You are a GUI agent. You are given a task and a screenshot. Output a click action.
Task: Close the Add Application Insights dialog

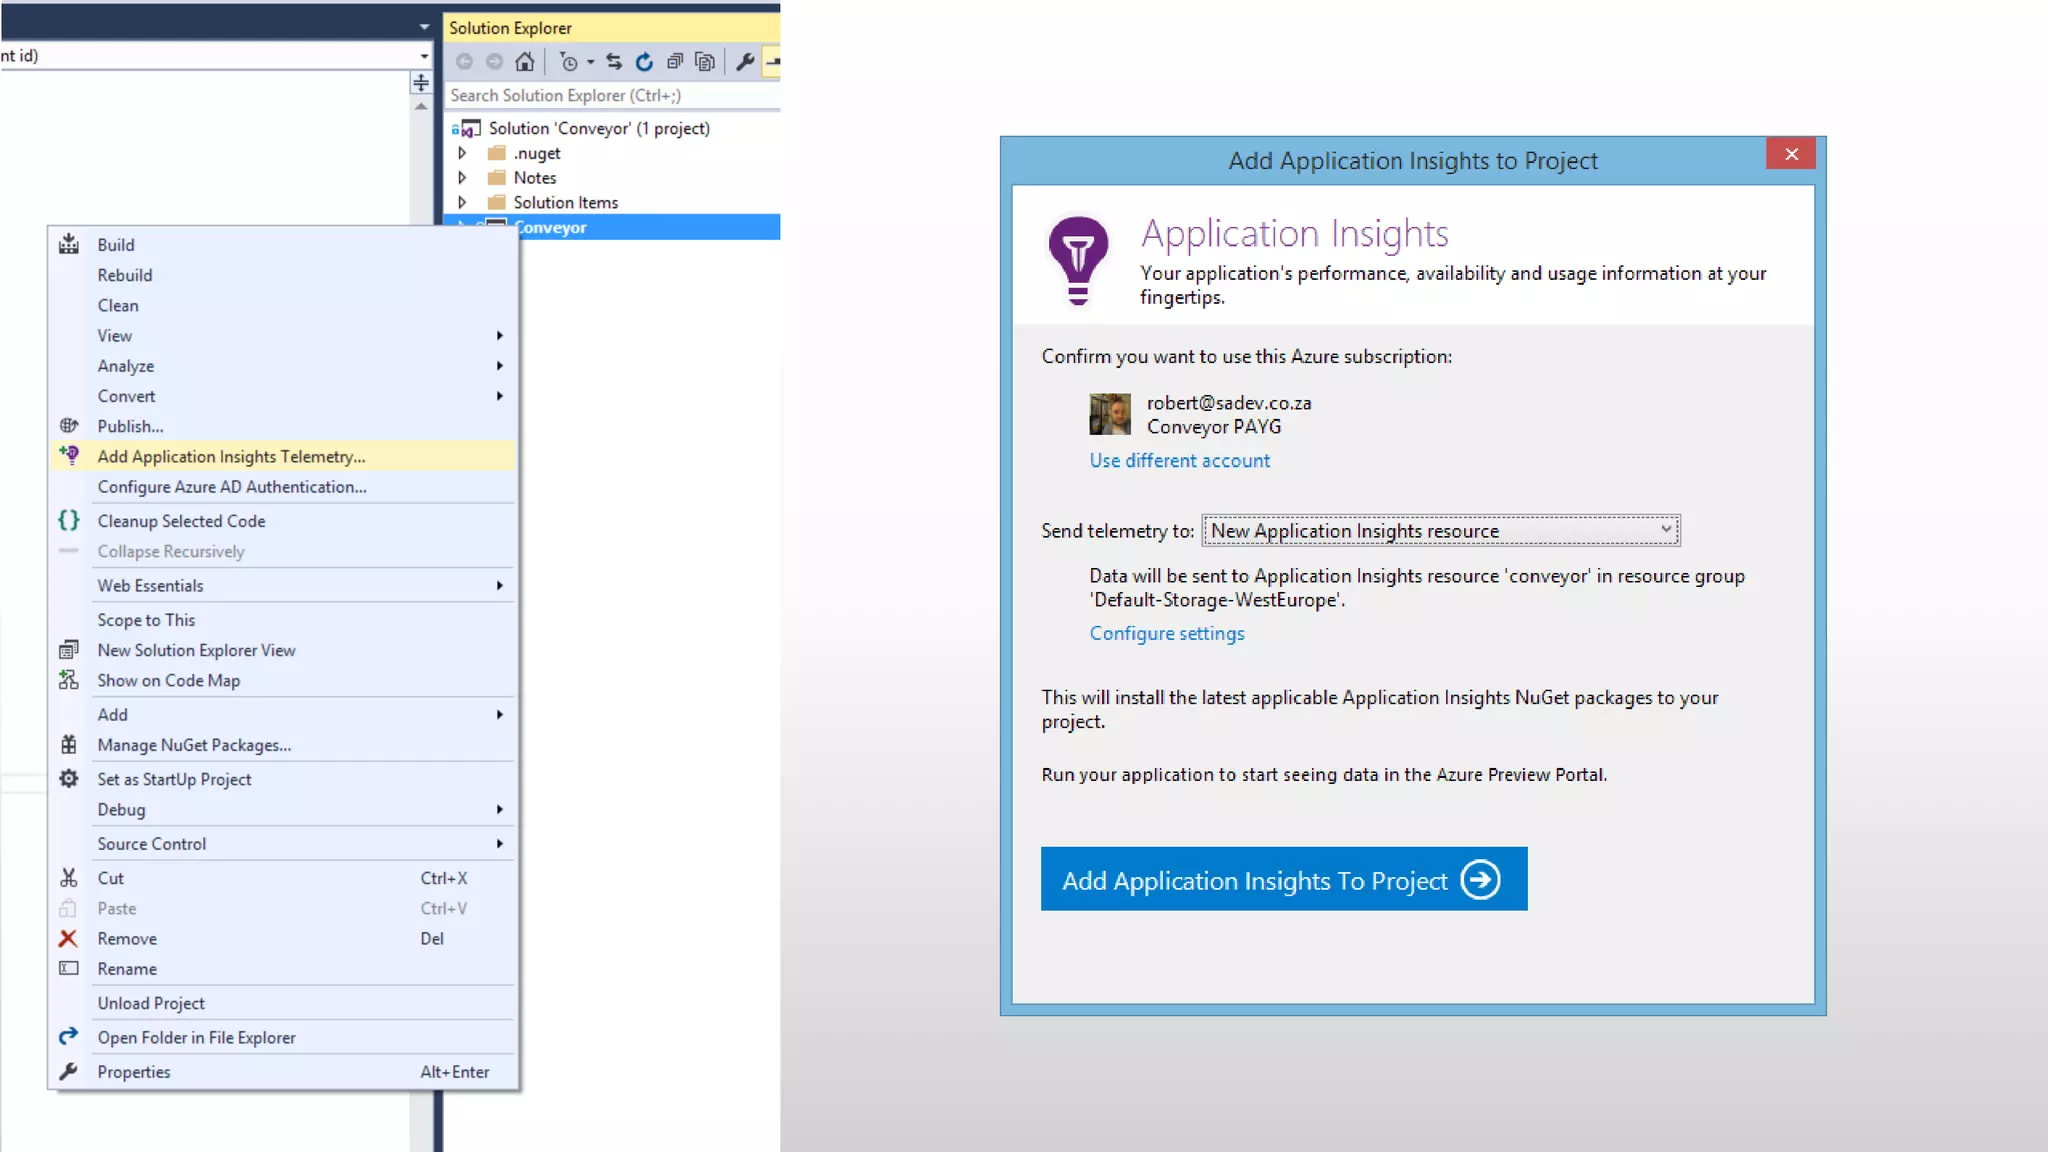[1790, 154]
